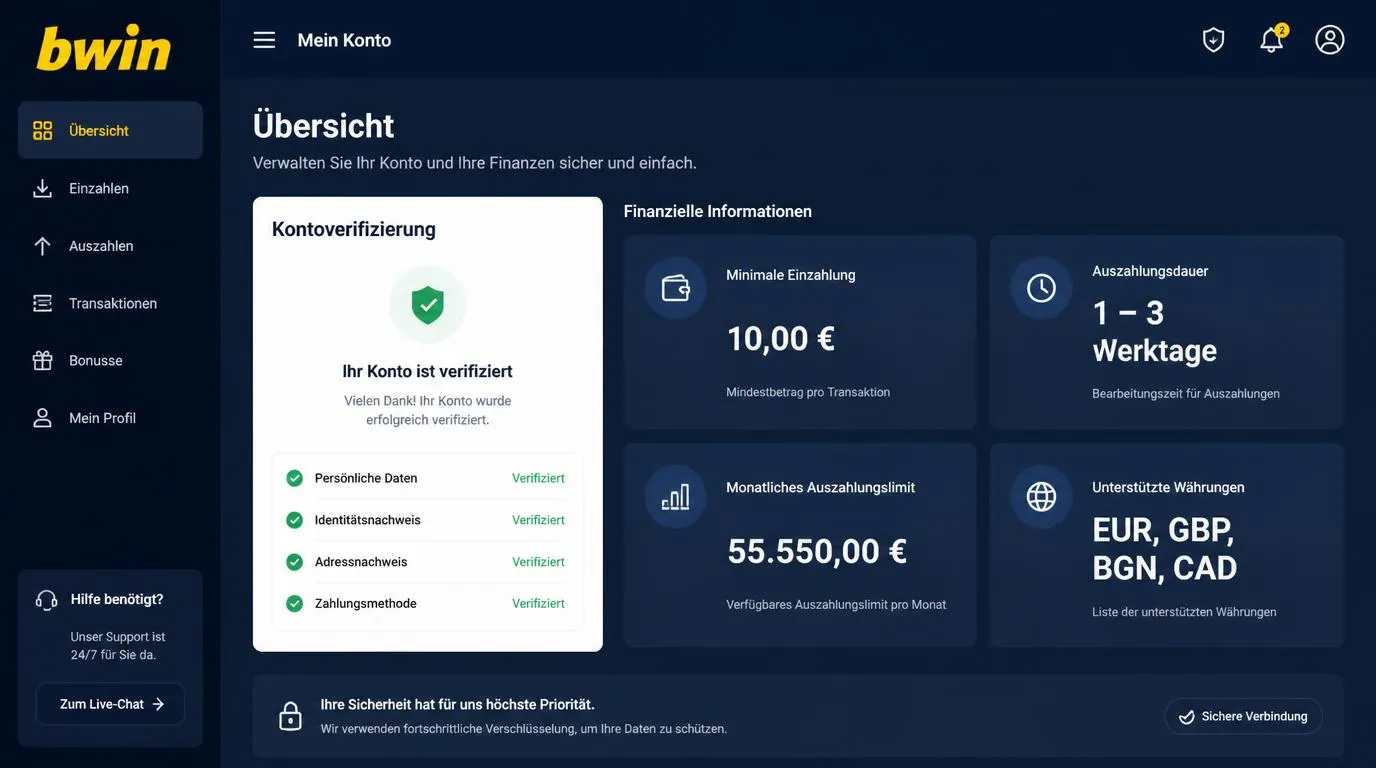Click the Mein Profil person icon
This screenshot has width=1376, height=768.
(42, 418)
